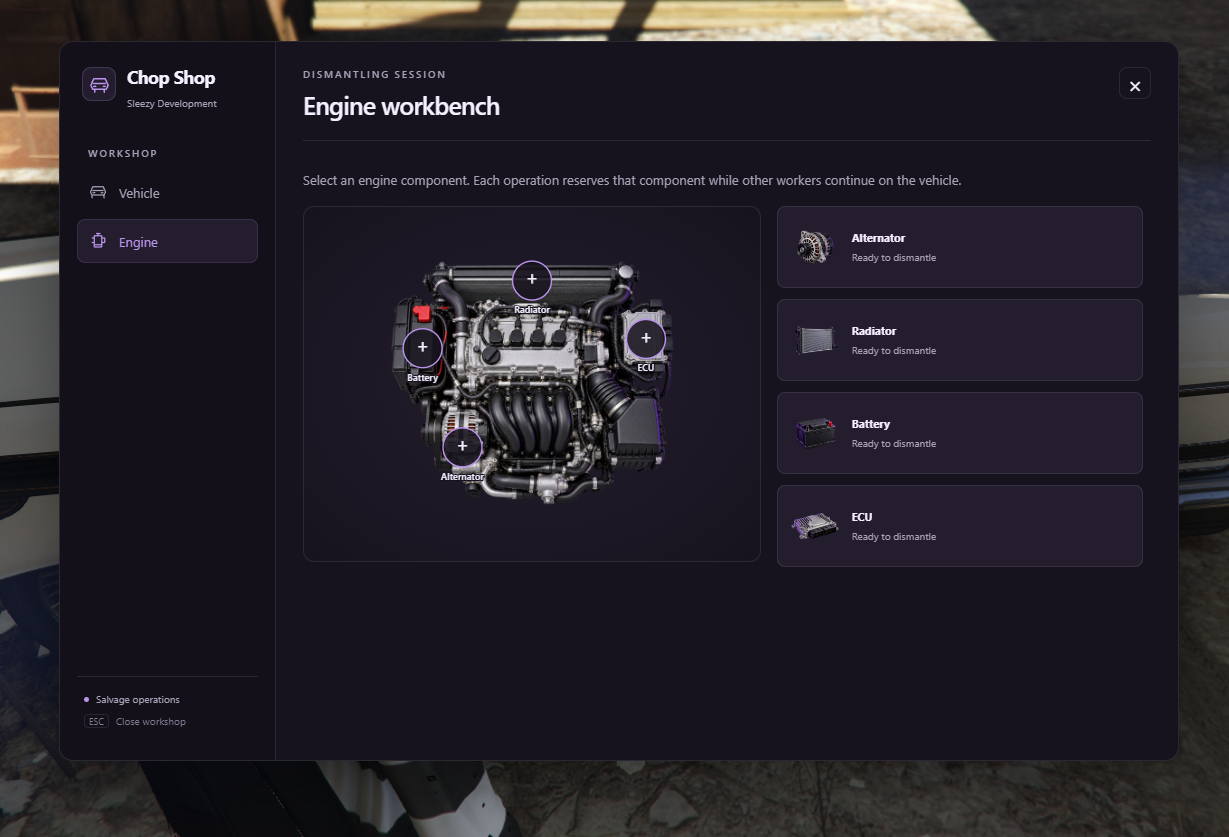
Task: Close the workshop with the X button
Action: pyautogui.click(x=1135, y=84)
